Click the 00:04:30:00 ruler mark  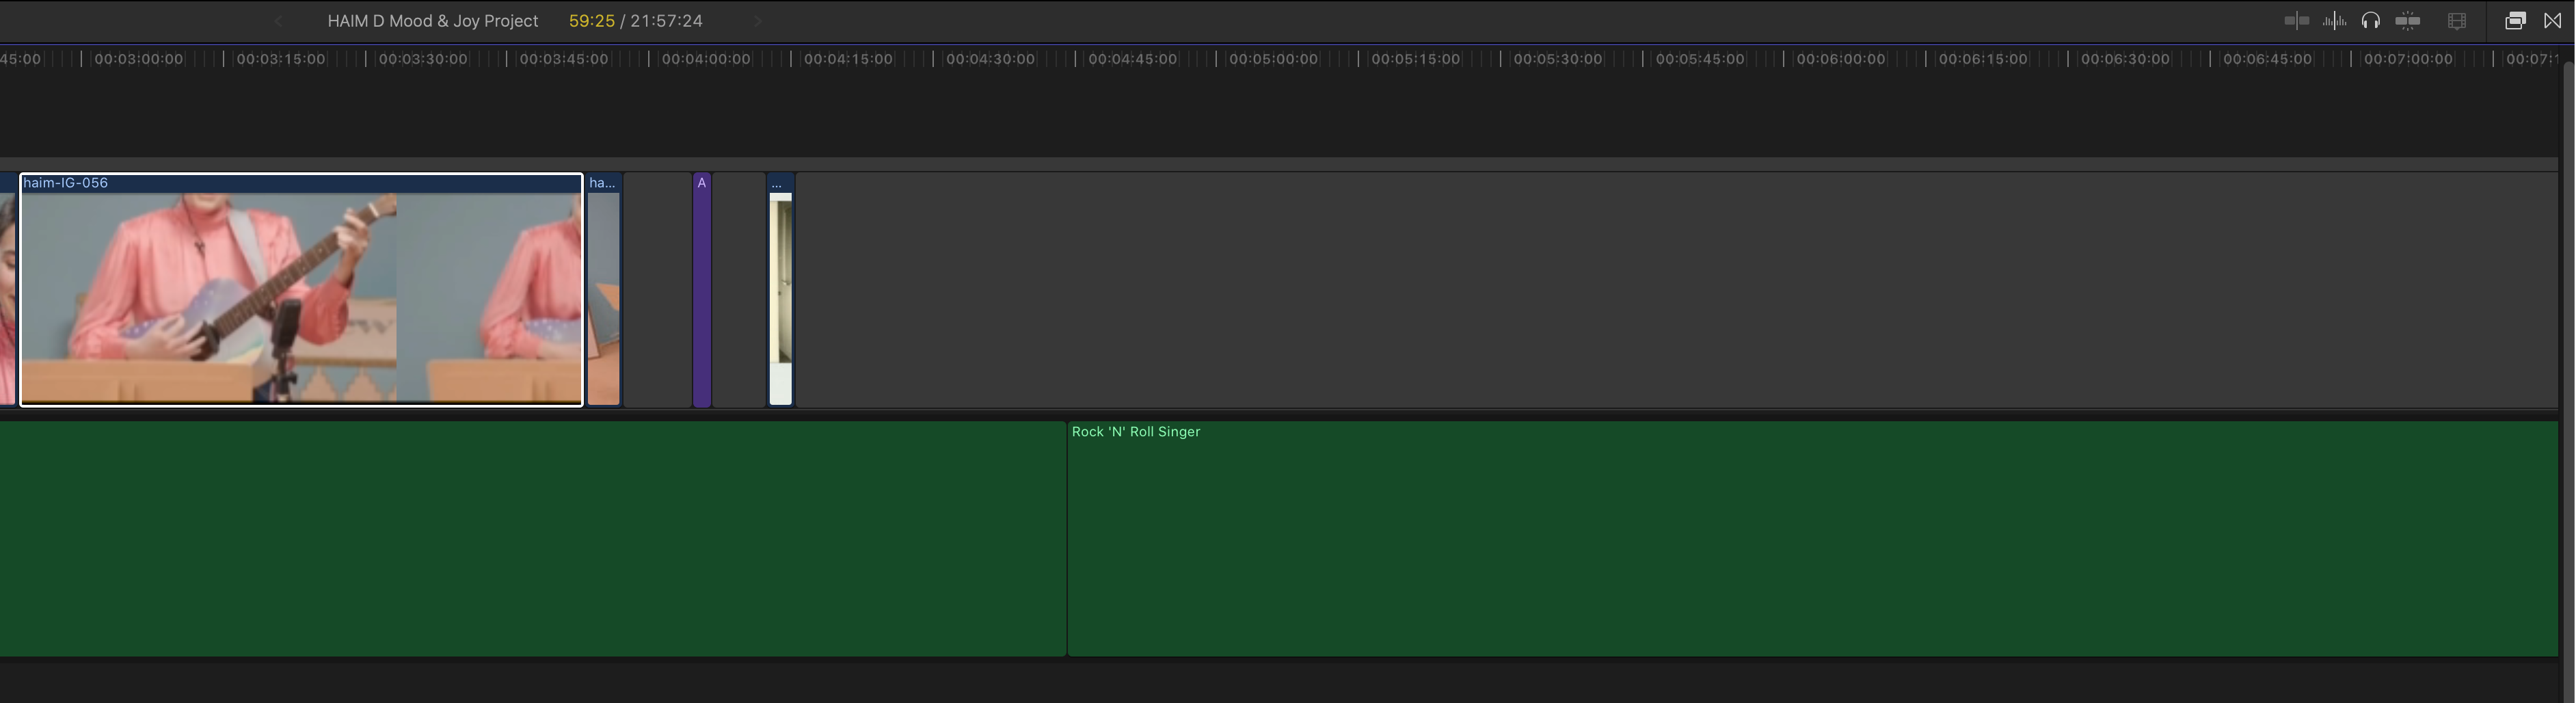coord(990,59)
